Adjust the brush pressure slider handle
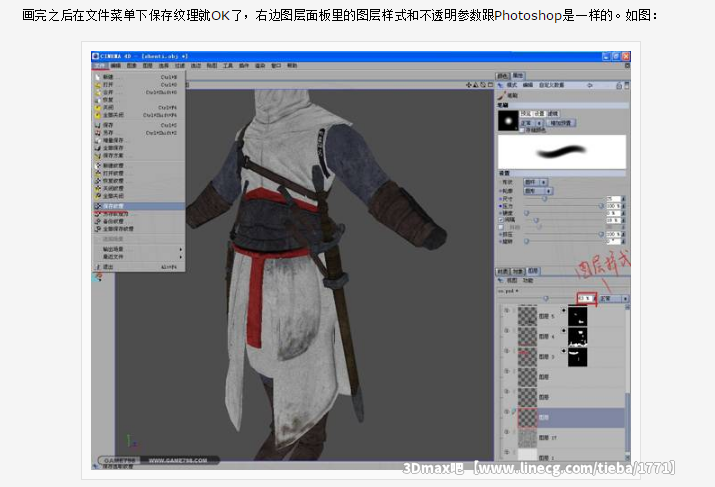The height and width of the screenshot is (487, 715). pyautogui.click(x=601, y=206)
